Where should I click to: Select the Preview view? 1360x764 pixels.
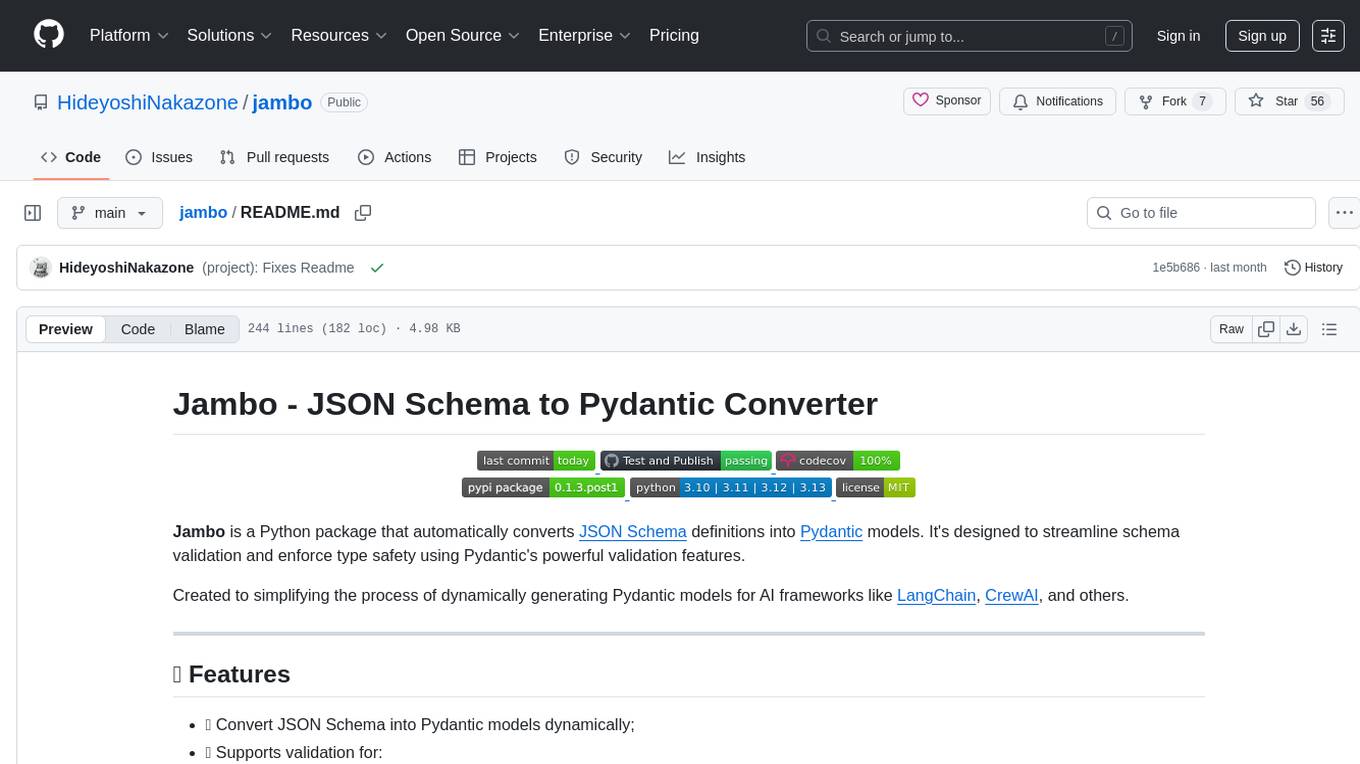point(66,329)
